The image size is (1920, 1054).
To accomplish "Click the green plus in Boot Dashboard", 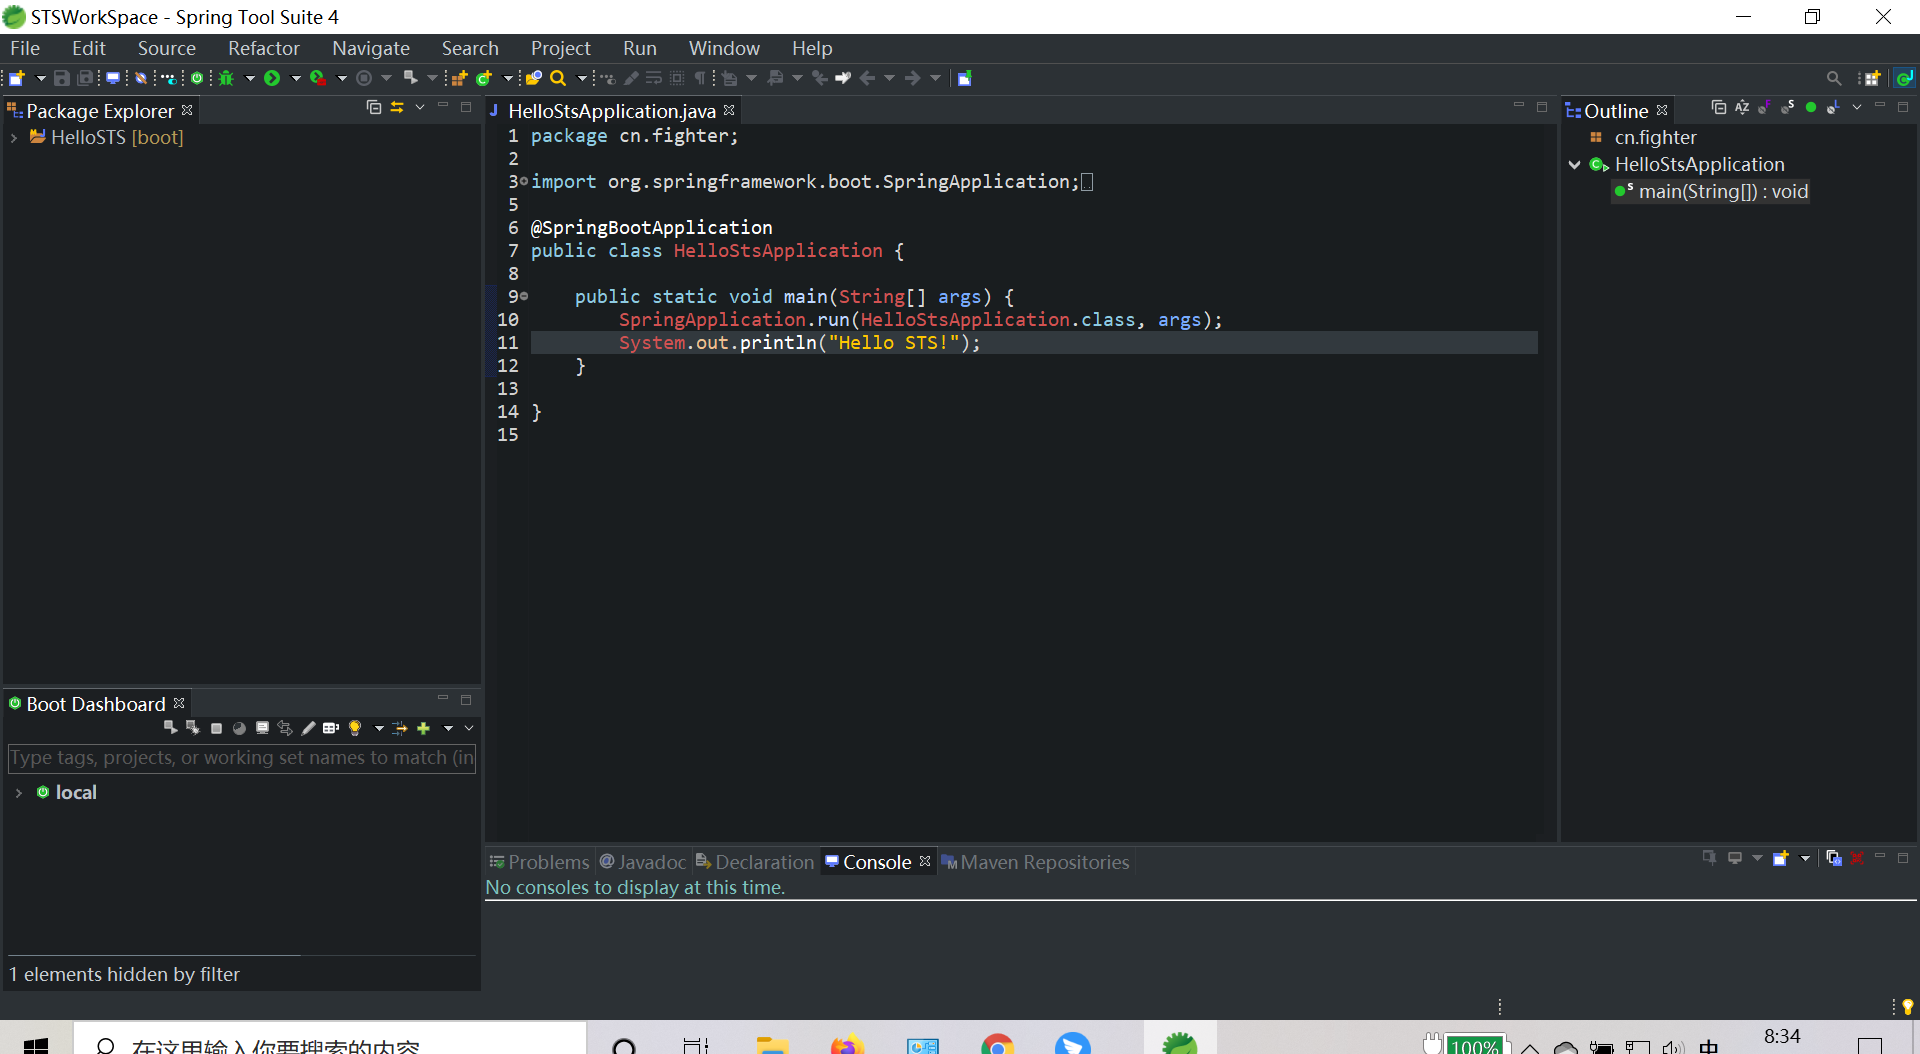I will (x=423, y=728).
